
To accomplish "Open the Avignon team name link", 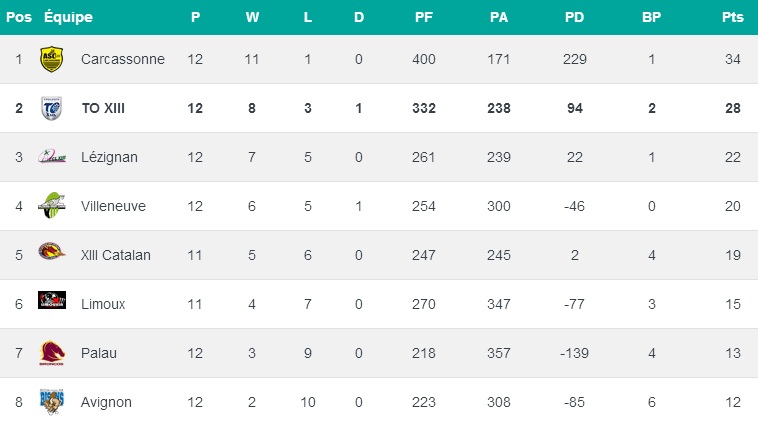I will pyautogui.click(x=107, y=402).
